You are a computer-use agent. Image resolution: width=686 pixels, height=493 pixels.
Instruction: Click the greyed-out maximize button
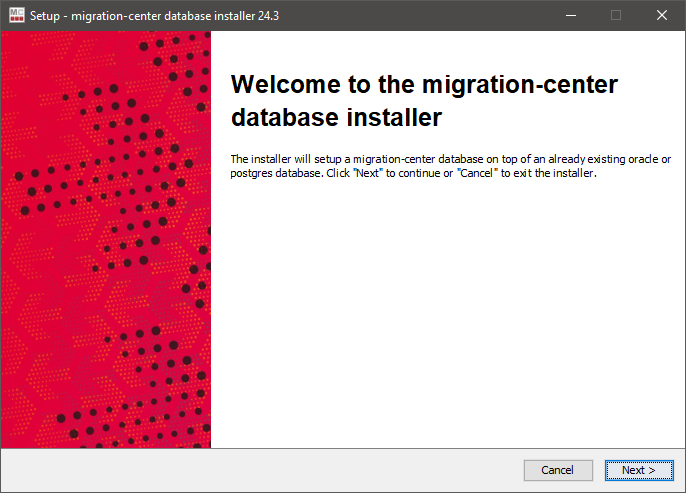coord(616,15)
